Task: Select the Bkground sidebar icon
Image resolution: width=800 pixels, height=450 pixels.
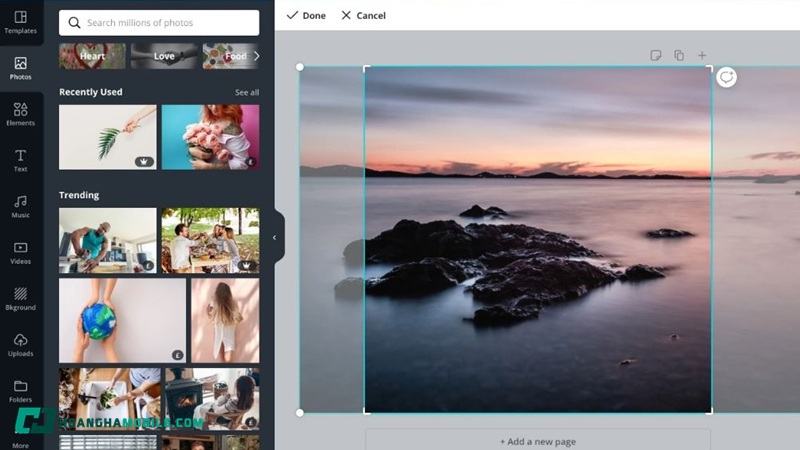Action: click(20, 298)
